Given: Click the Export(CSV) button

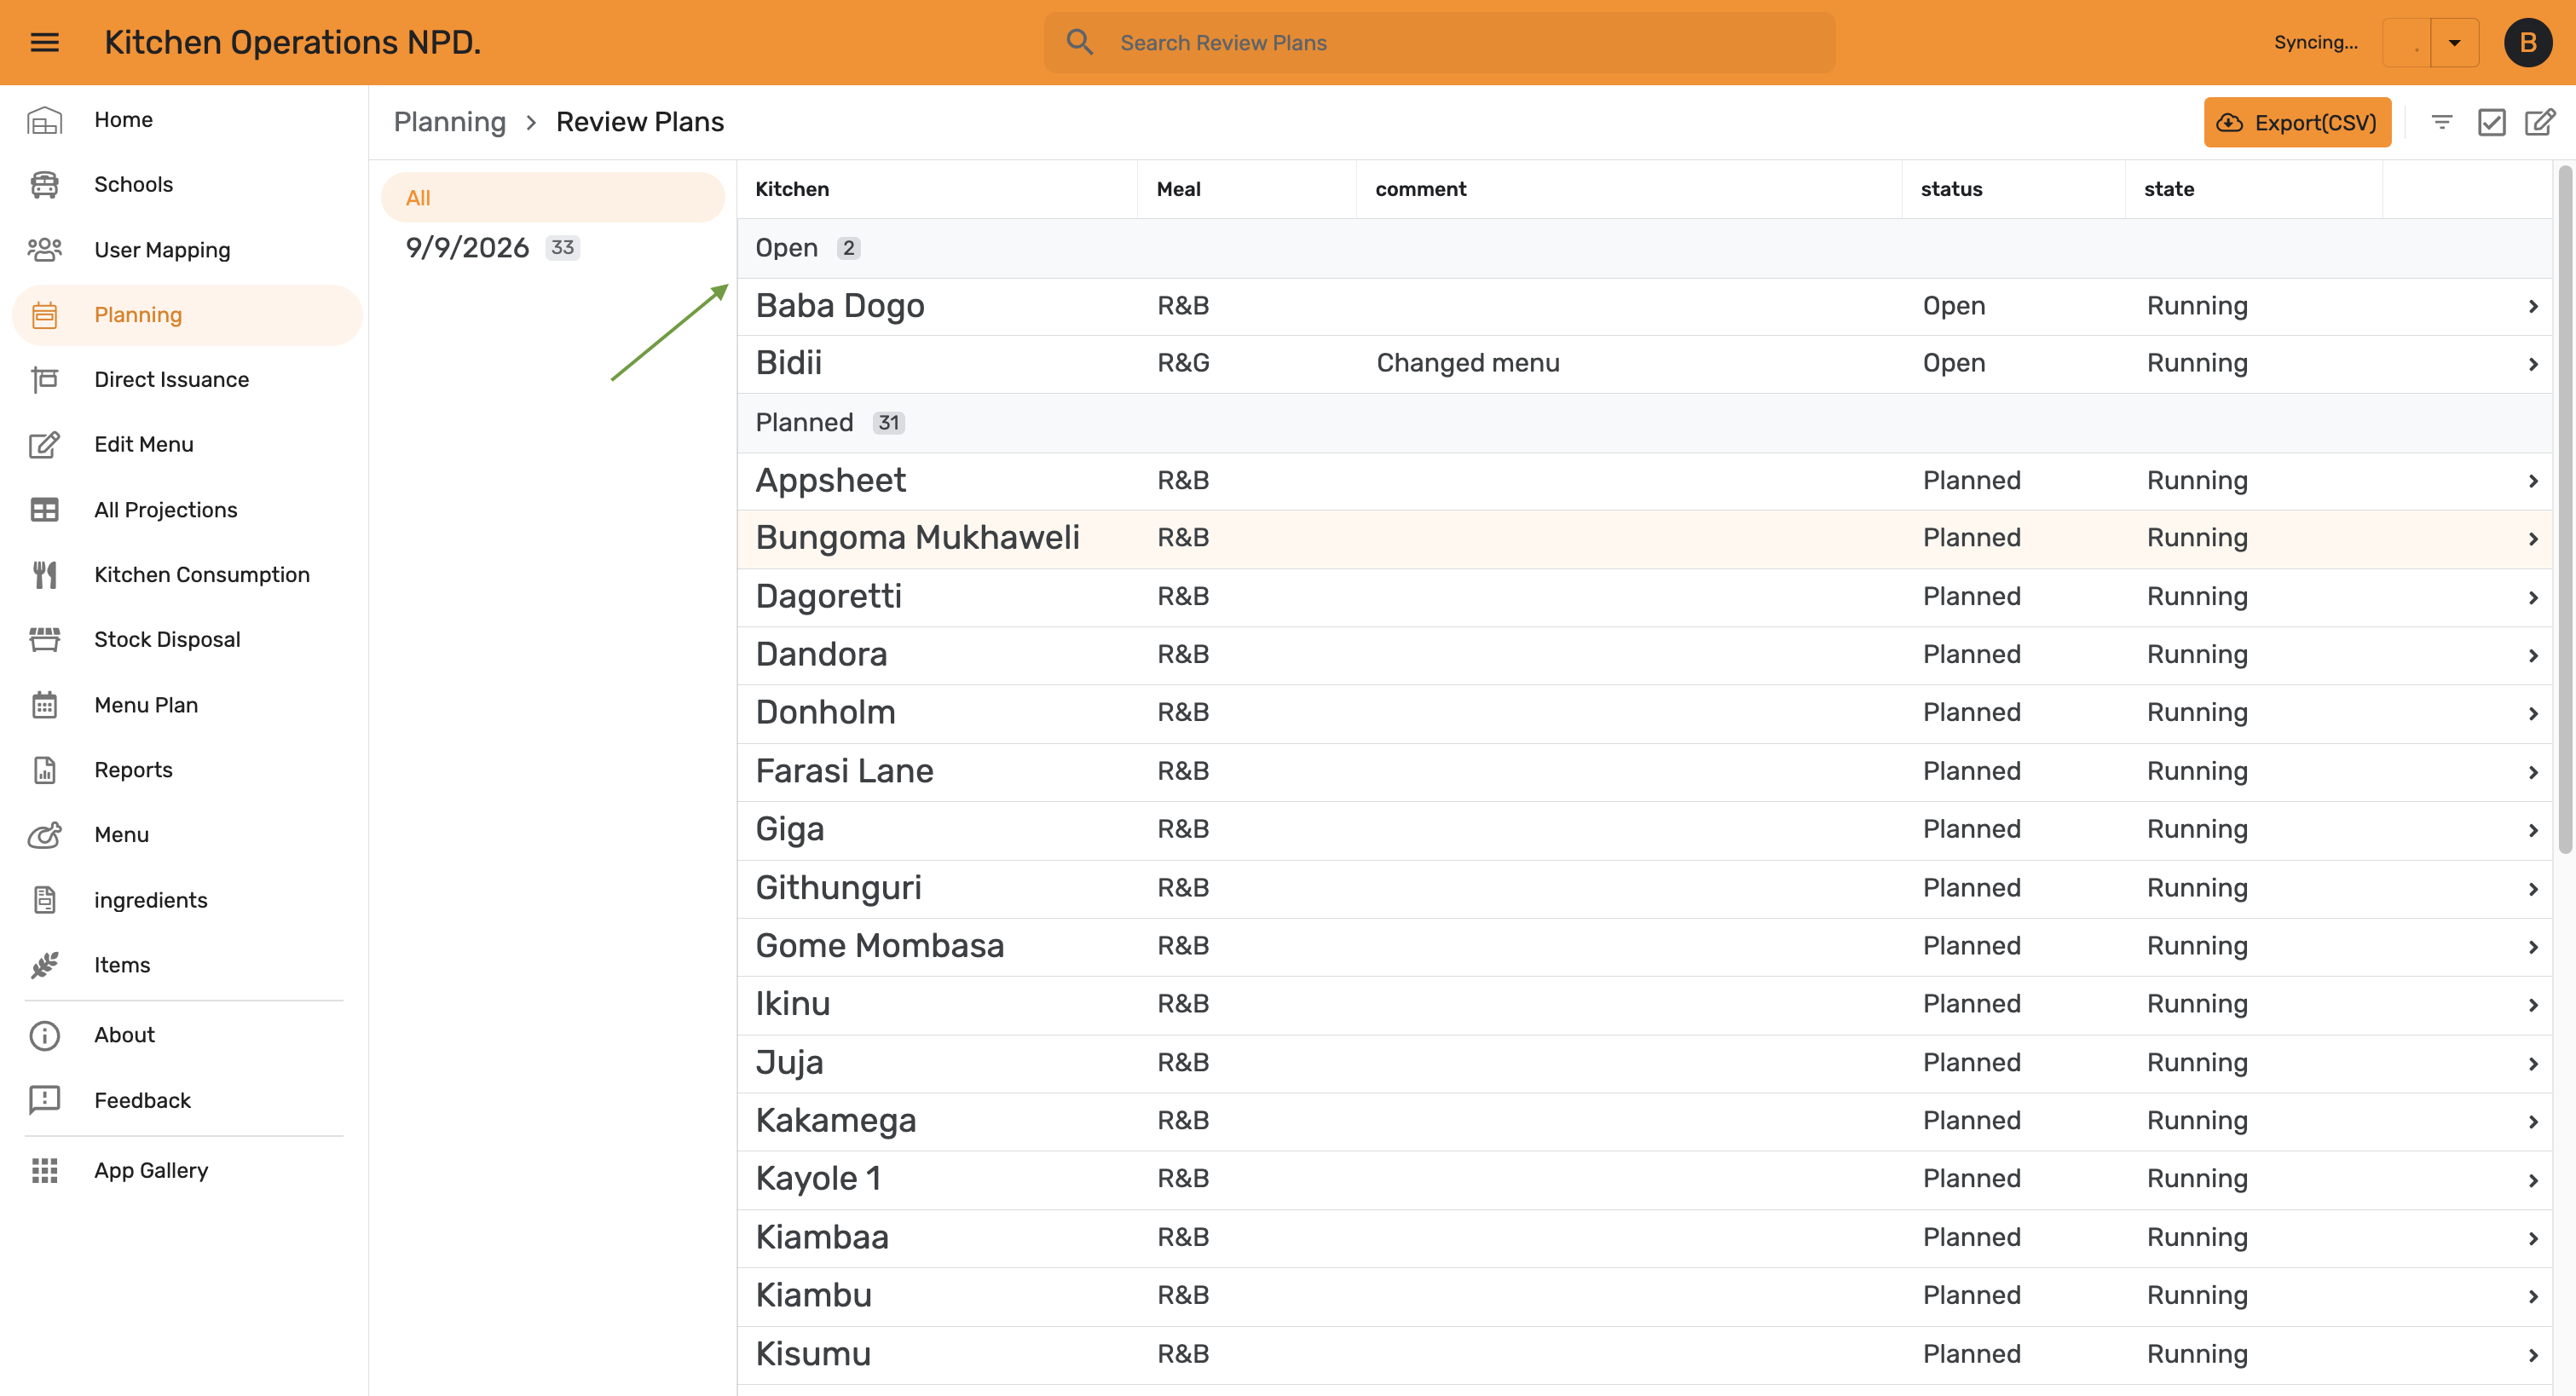Looking at the screenshot, I should 2297,122.
